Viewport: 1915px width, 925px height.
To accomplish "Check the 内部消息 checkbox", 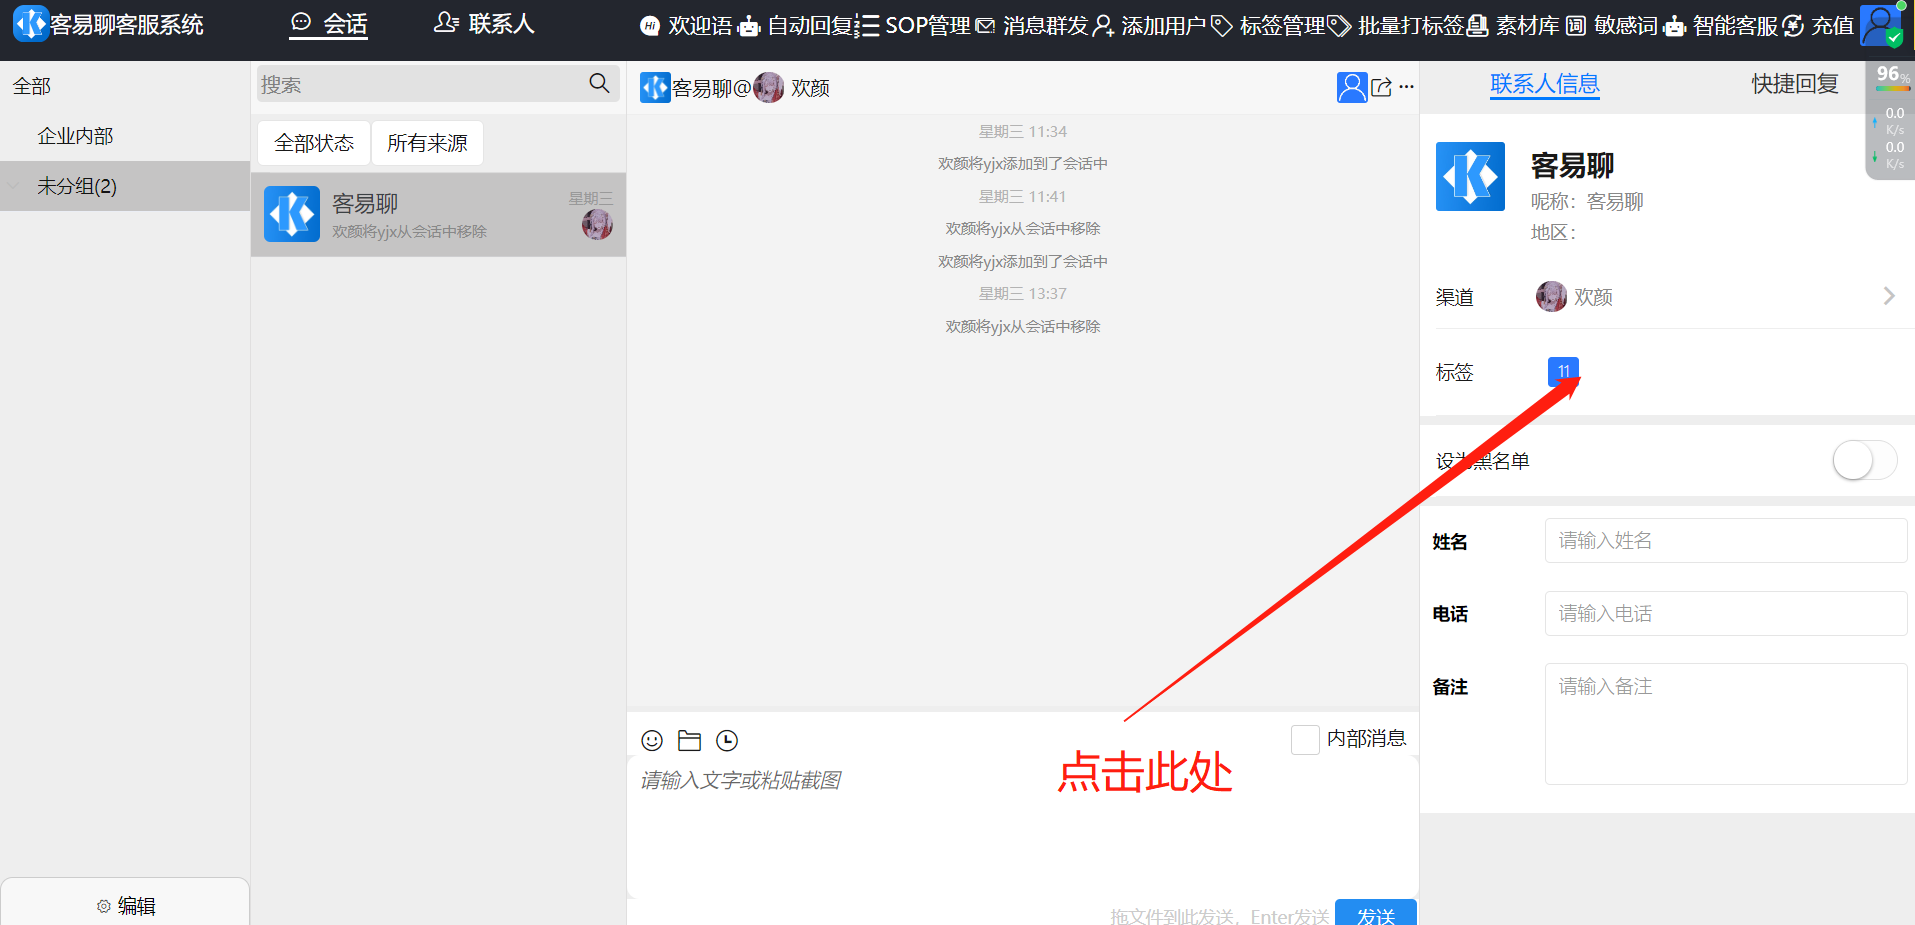I will point(1305,739).
